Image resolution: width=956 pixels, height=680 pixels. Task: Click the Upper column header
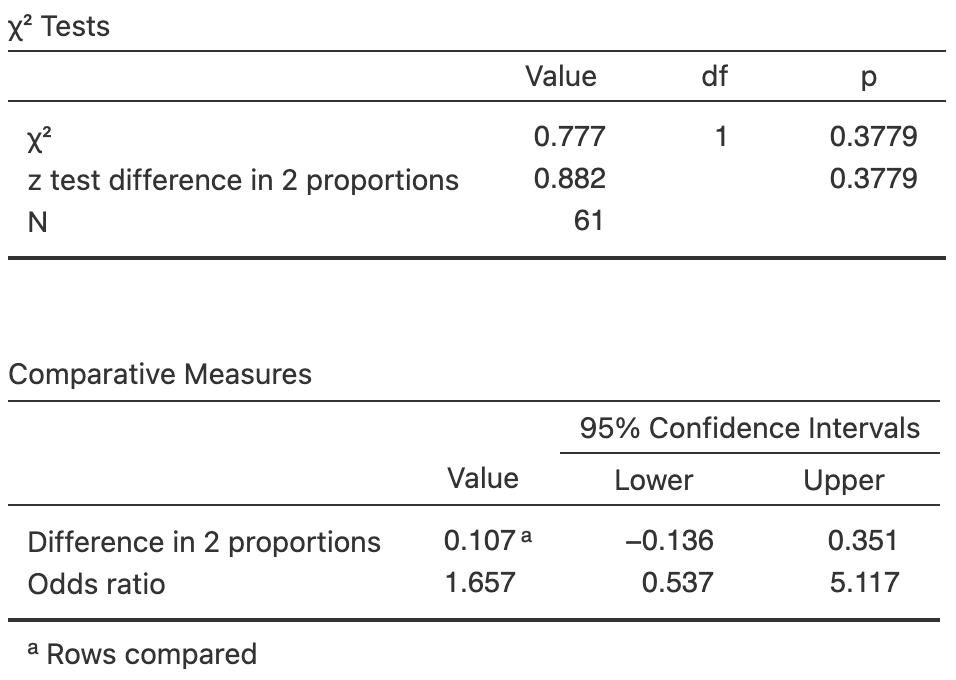pyautogui.click(x=844, y=481)
